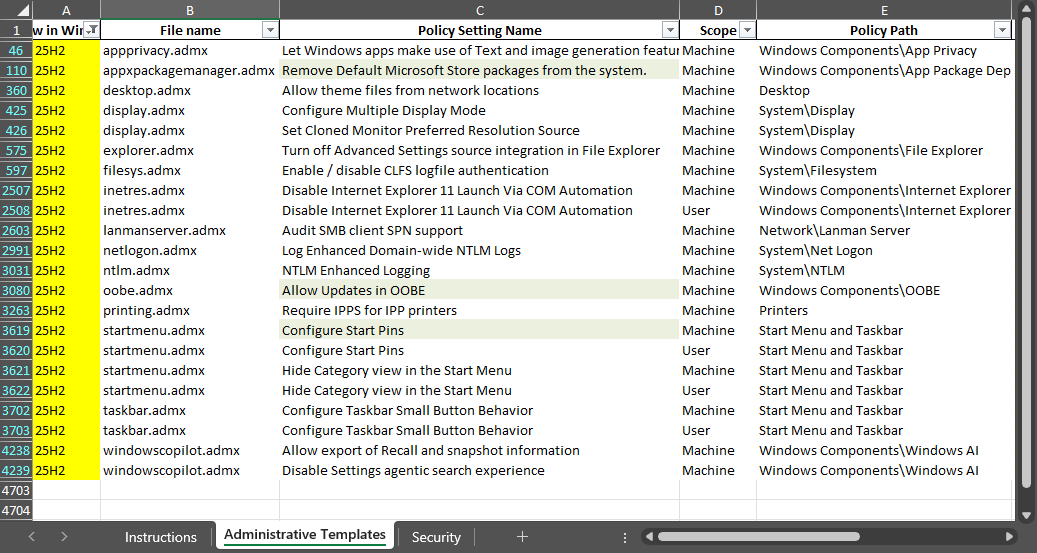This screenshot has height=553, width=1037.
Task: Select 'Allow export of Recall and snapshot information'
Action: point(479,450)
